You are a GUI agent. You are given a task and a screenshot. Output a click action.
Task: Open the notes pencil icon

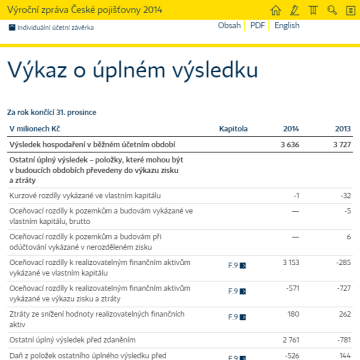294,10
